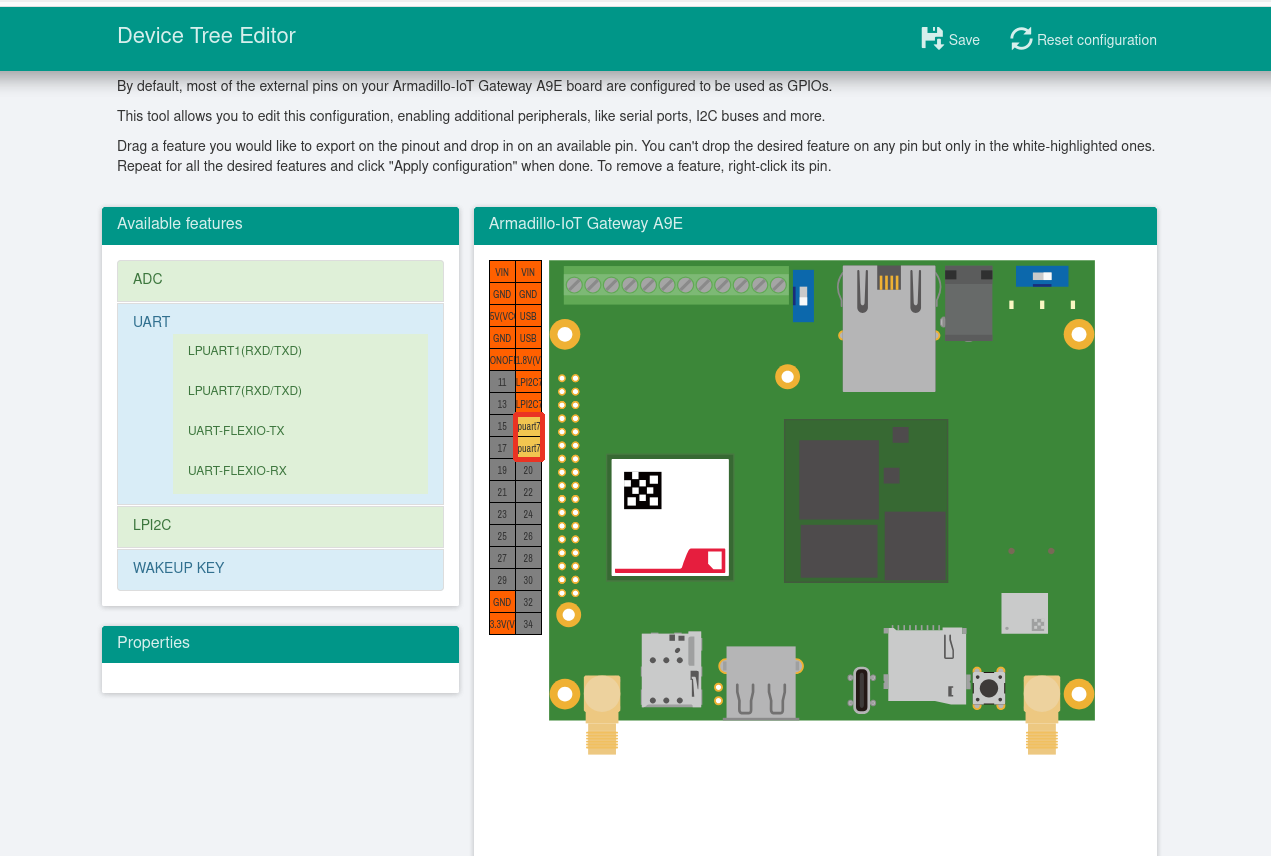Click the USB-C connector on the board
This screenshot has width=1271, height=856.
(x=861, y=690)
